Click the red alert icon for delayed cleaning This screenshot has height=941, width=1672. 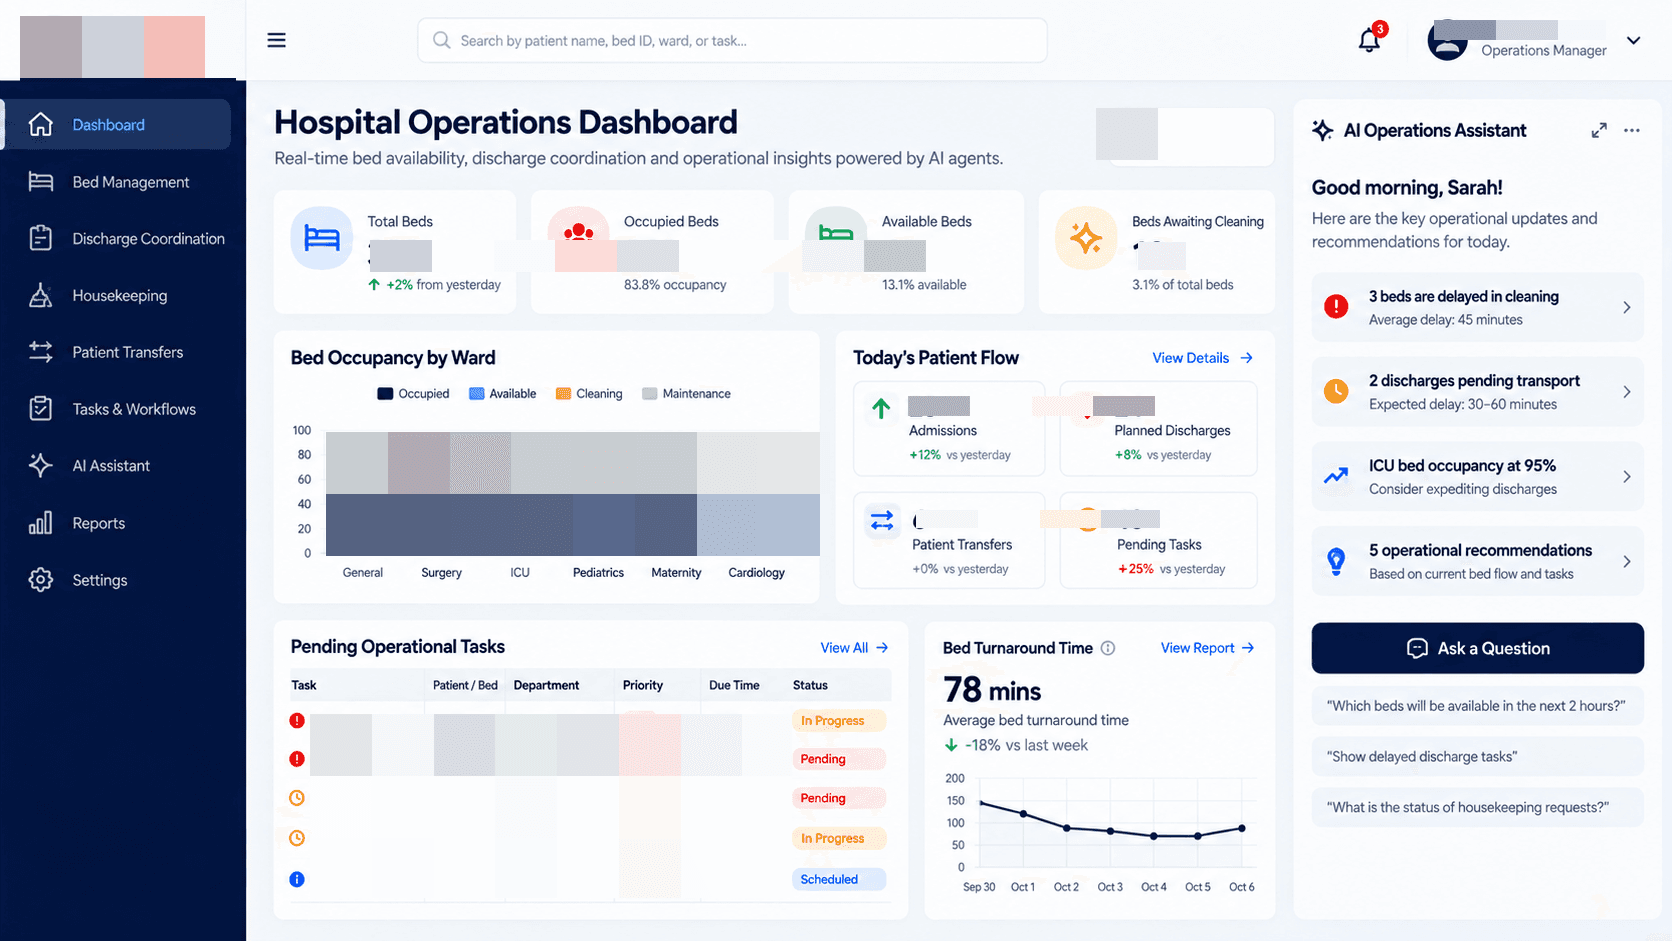coord(1336,307)
